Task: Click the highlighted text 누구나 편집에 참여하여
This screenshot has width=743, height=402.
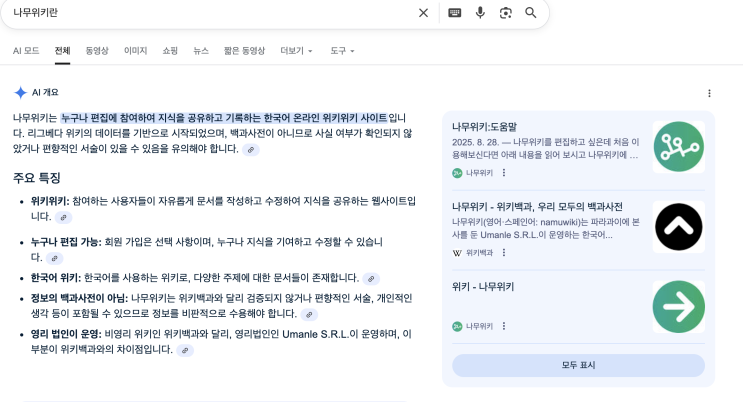Action: (x=109, y=118)
